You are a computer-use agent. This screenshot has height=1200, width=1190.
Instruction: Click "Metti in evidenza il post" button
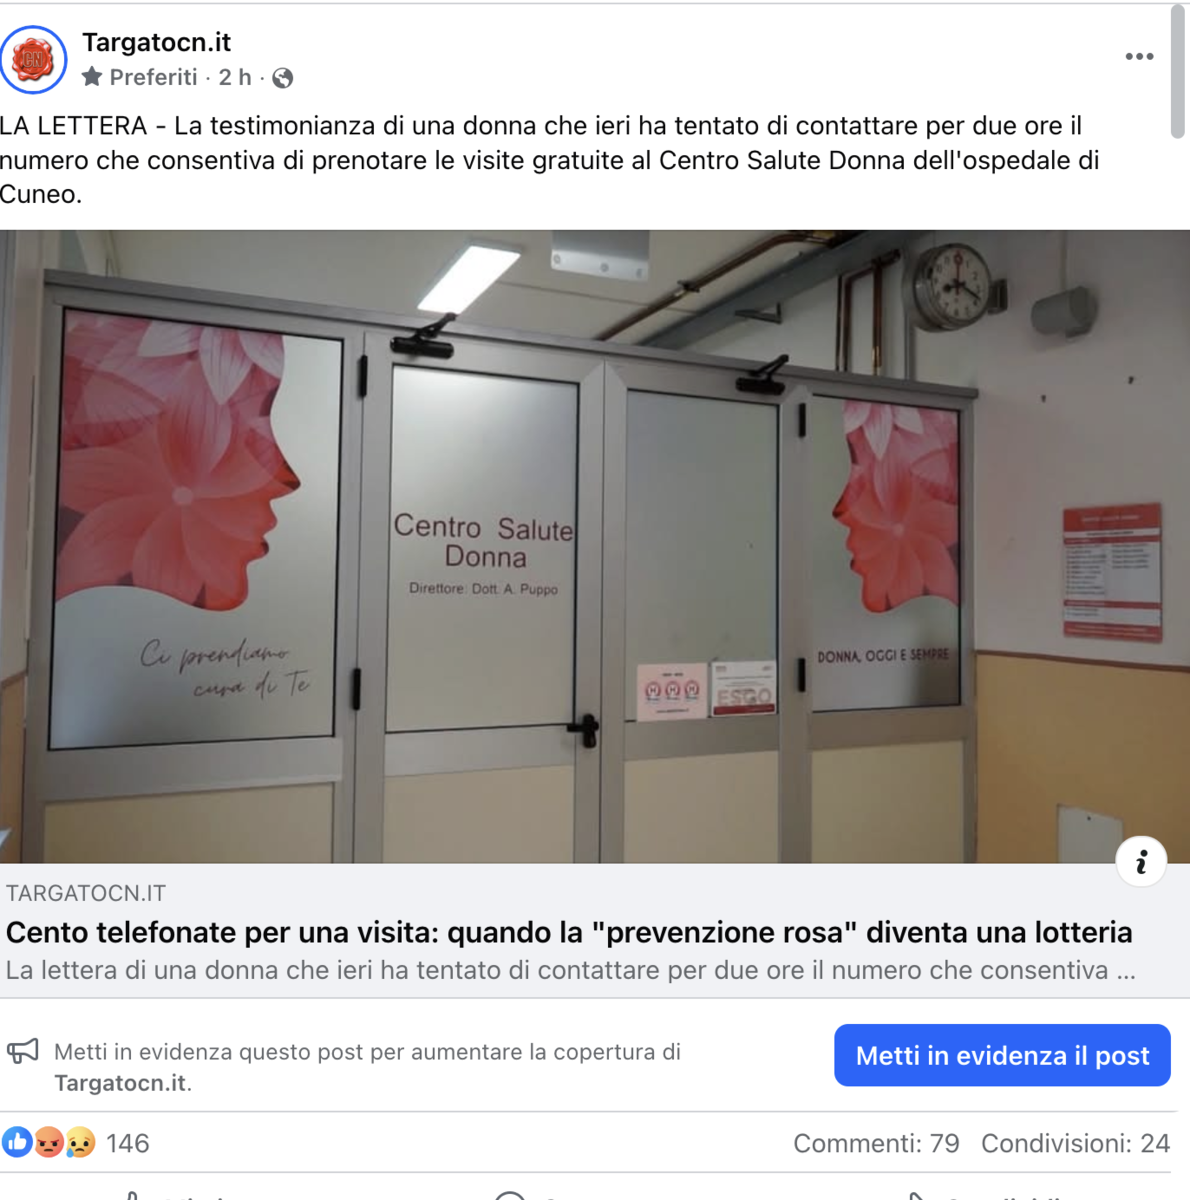coord(1002,1055)
